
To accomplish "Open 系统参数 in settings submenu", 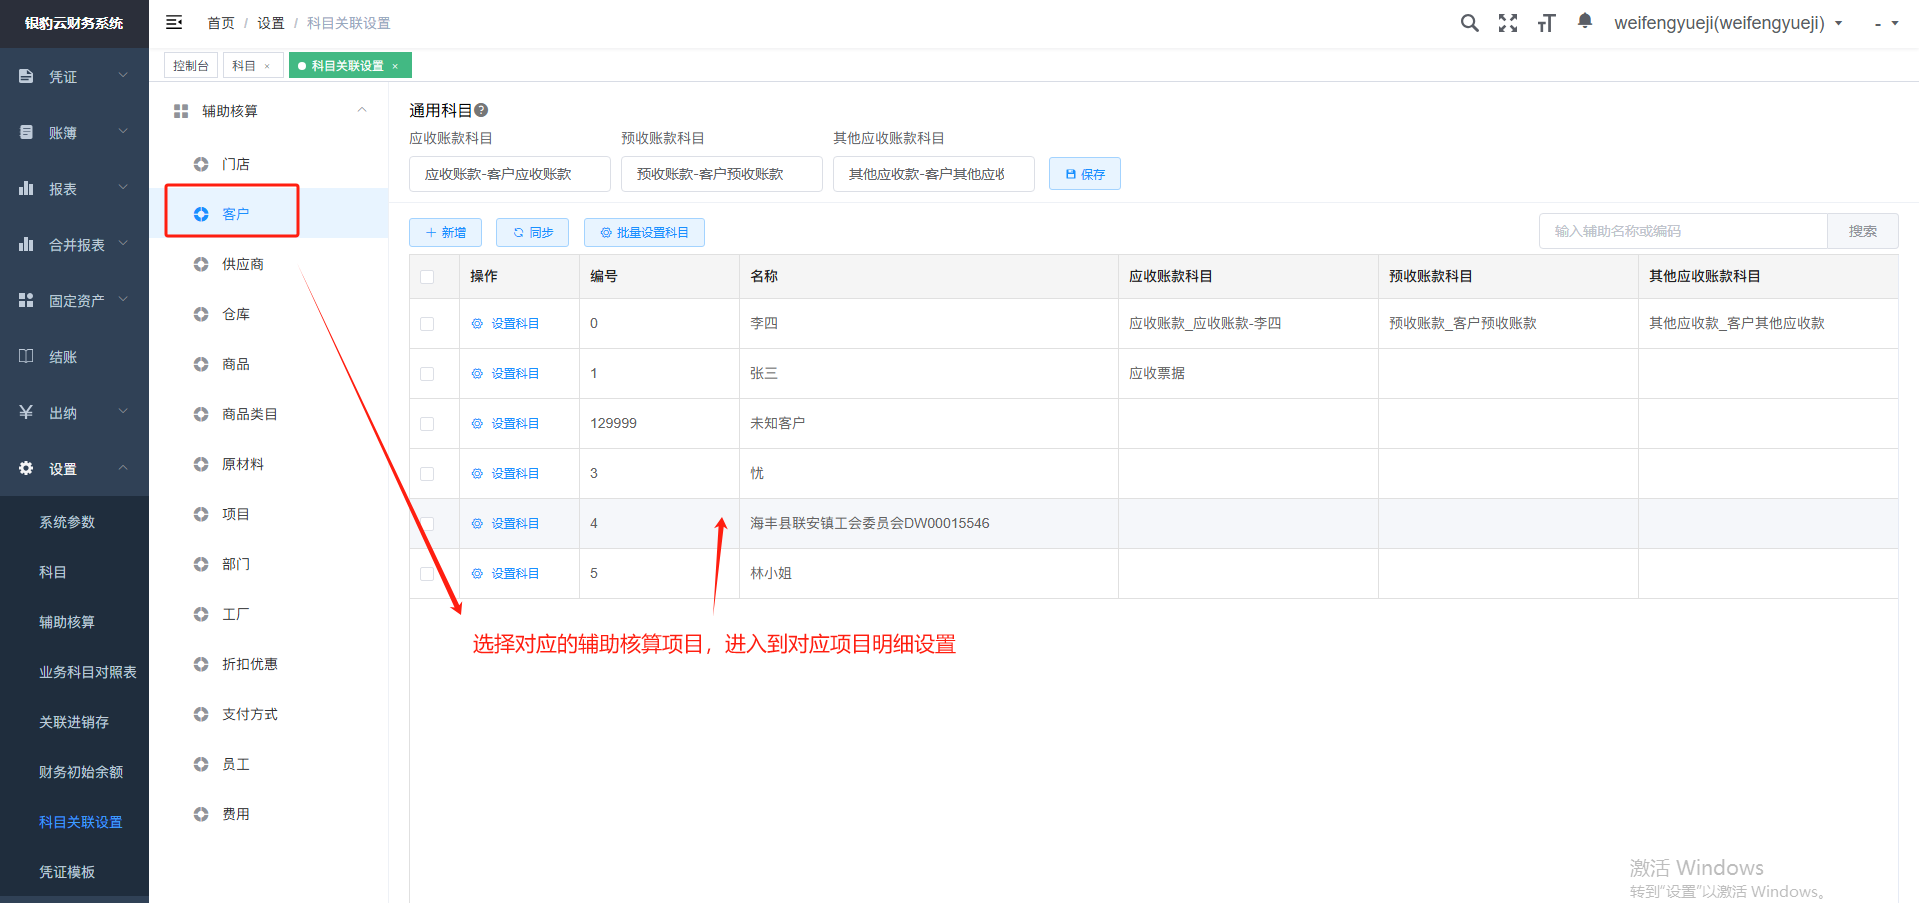I will pos(67,522).
